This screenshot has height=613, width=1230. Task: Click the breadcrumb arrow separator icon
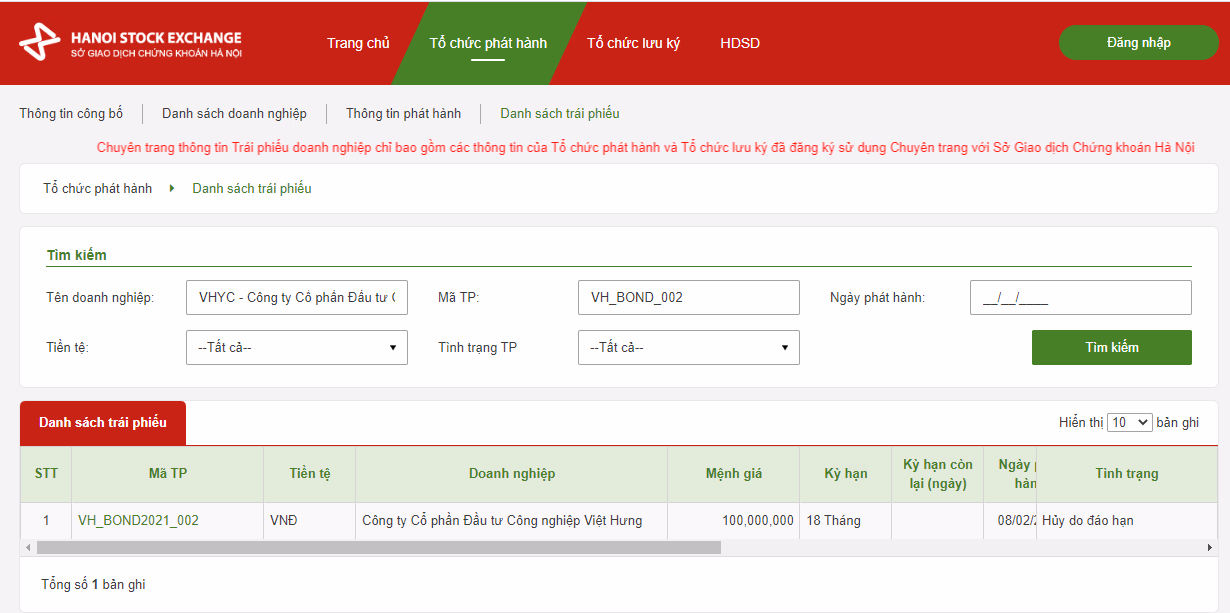tap(172, 188)
